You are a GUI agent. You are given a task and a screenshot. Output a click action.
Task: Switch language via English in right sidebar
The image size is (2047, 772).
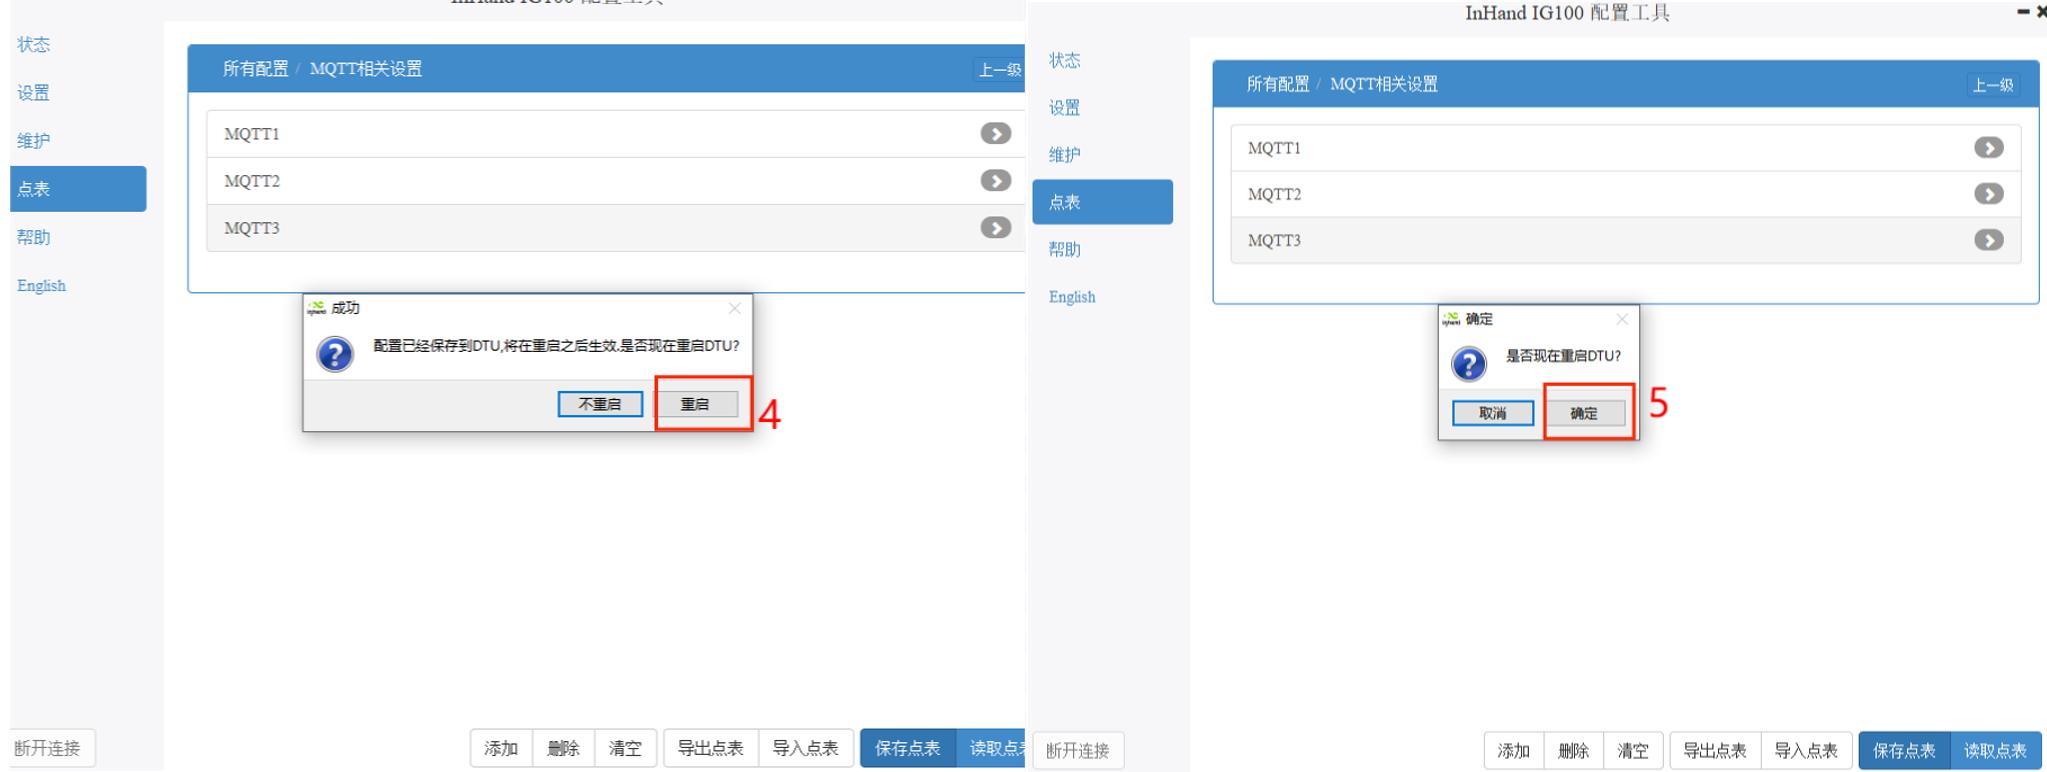pyautogui.click(x=1072, y=297)
